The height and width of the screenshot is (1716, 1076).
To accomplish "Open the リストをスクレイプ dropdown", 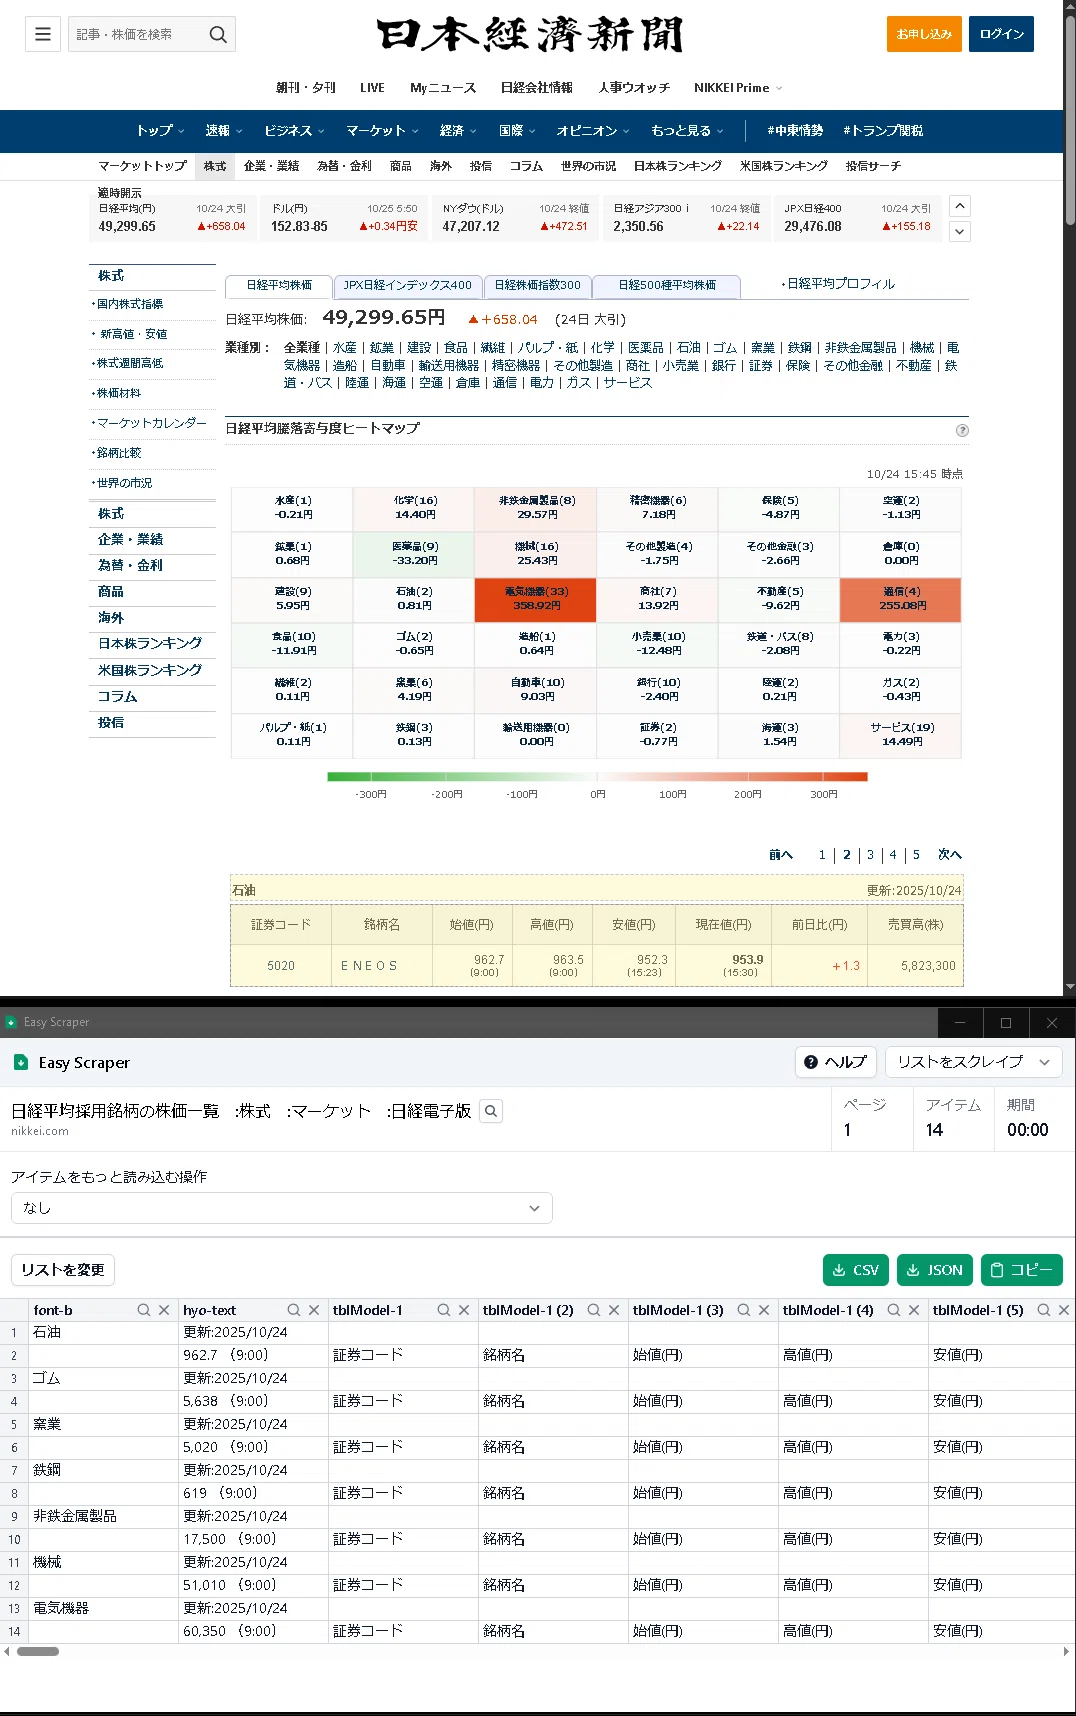I will pos(973,1062).
